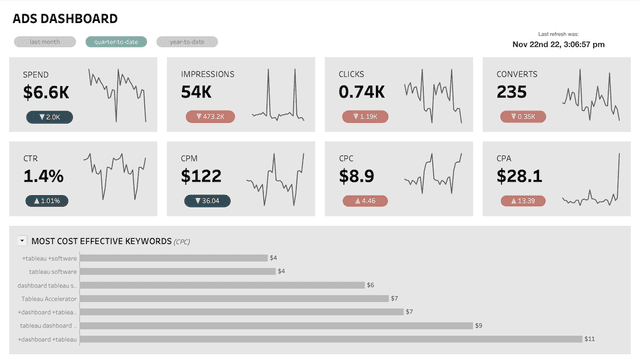
Task: Click the CONVERTS change badge 0.35K
Action: pyautogui.click(x=523, y=117)
